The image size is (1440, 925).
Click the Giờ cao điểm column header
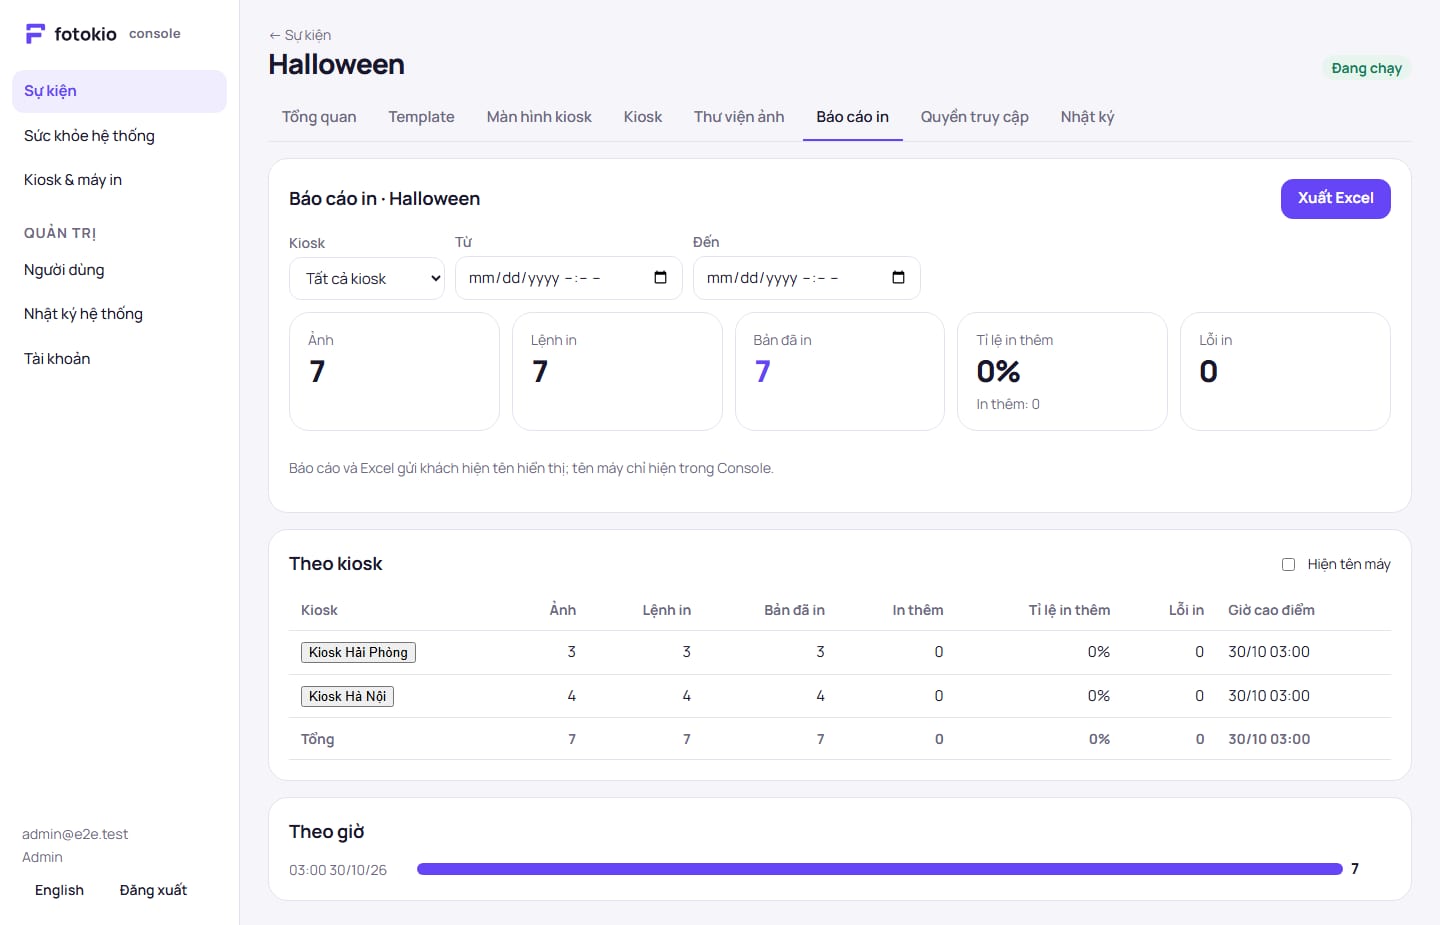pyautogui.click(x=1271, y=610)
